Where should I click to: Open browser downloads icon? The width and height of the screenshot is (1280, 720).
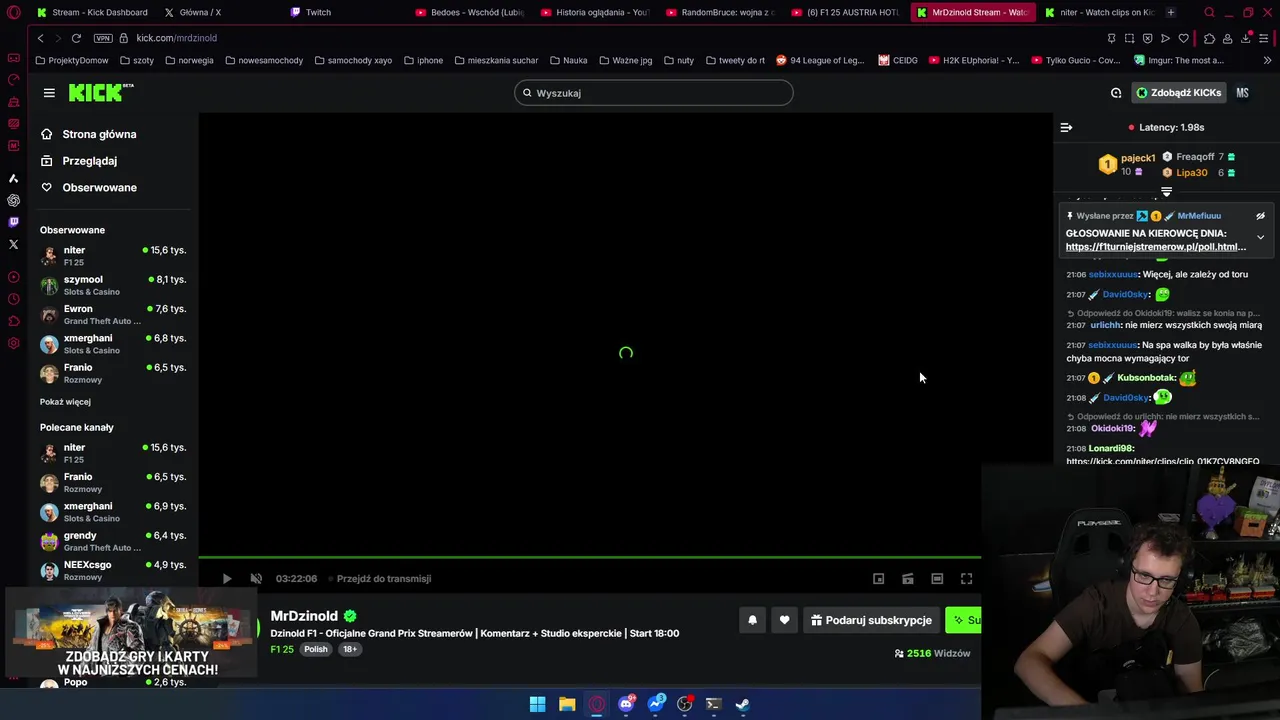click(1245, 38)
